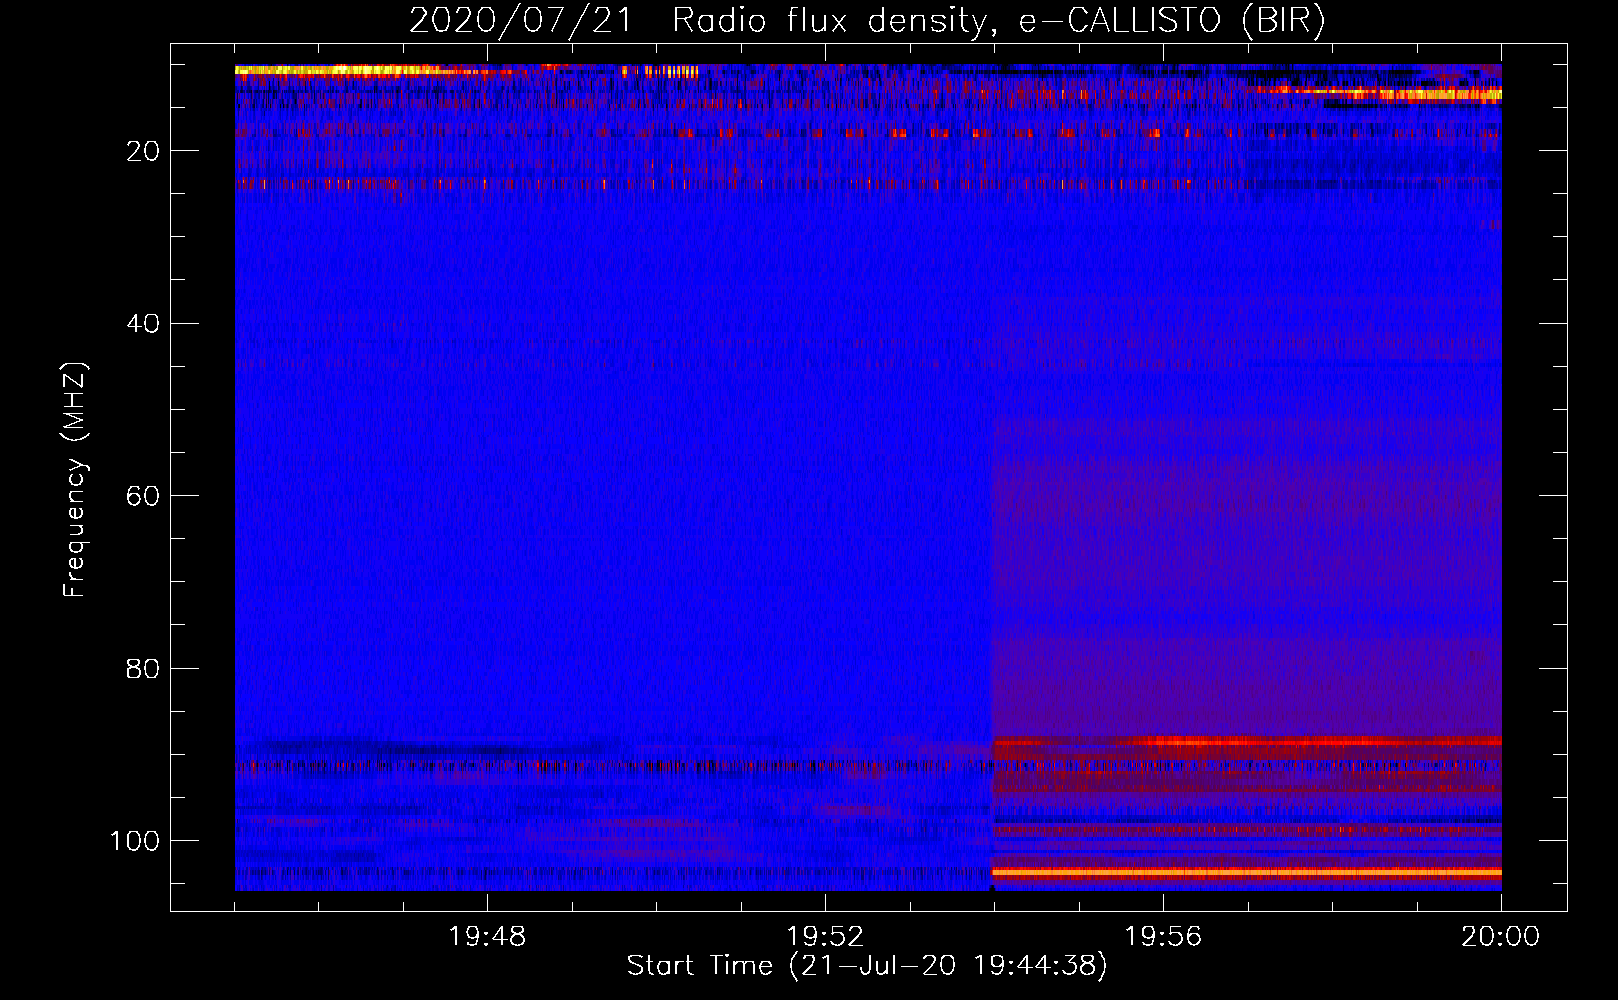This screenshot has height=1000, width=1618.
Task: Click the 'Frequency (MHZ)' axis label
Action: [75, 480]
